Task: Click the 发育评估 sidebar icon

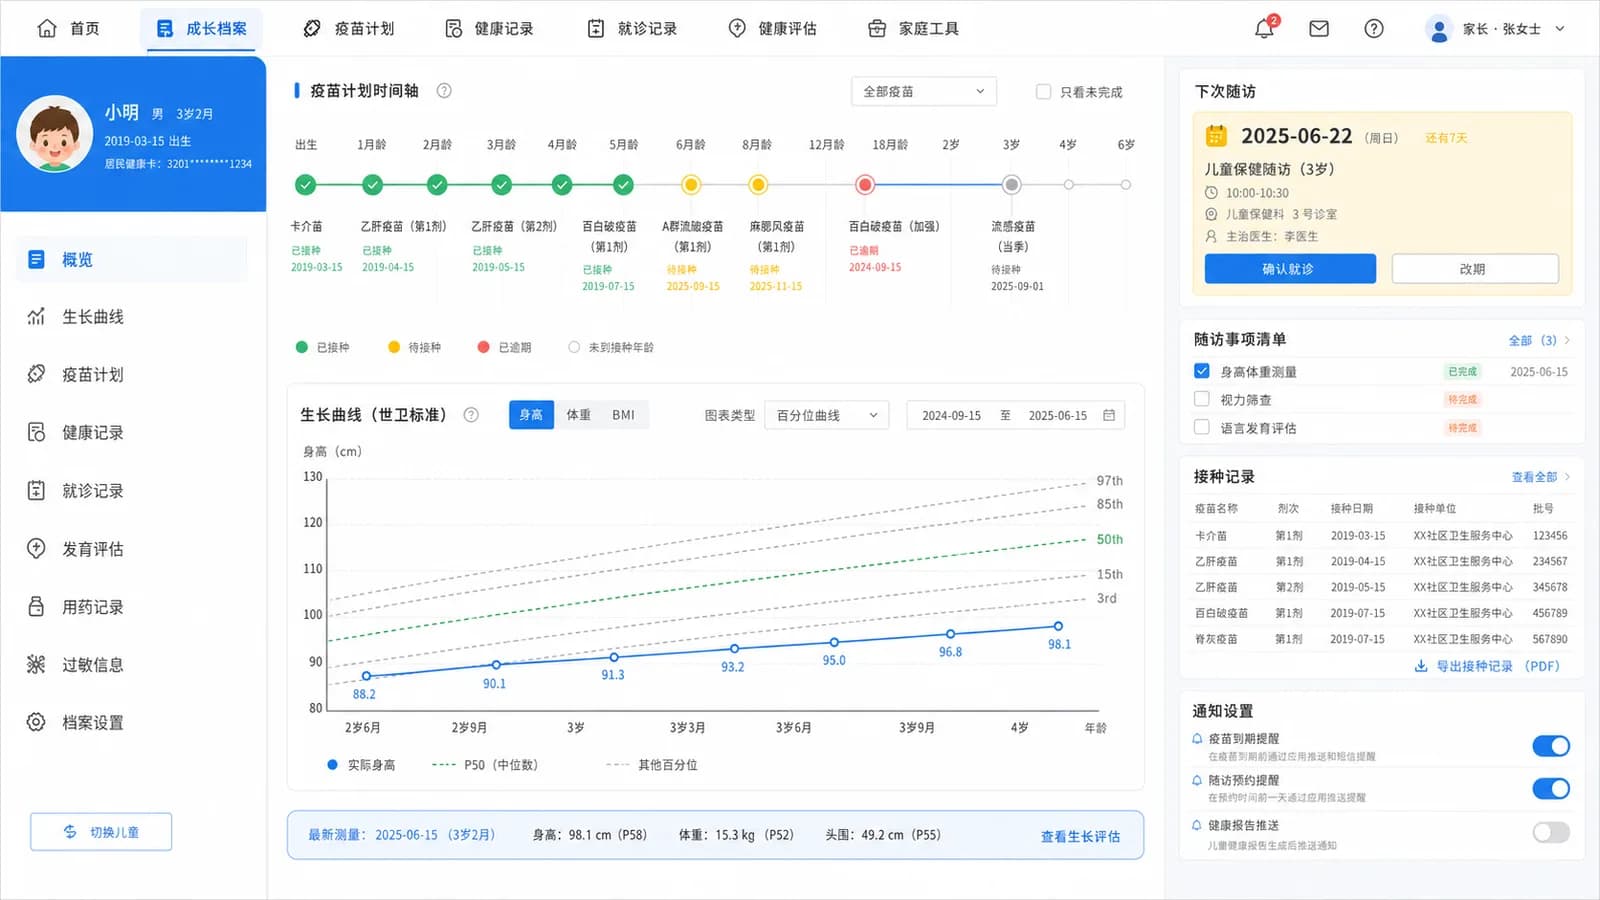Action: [36, 548]
